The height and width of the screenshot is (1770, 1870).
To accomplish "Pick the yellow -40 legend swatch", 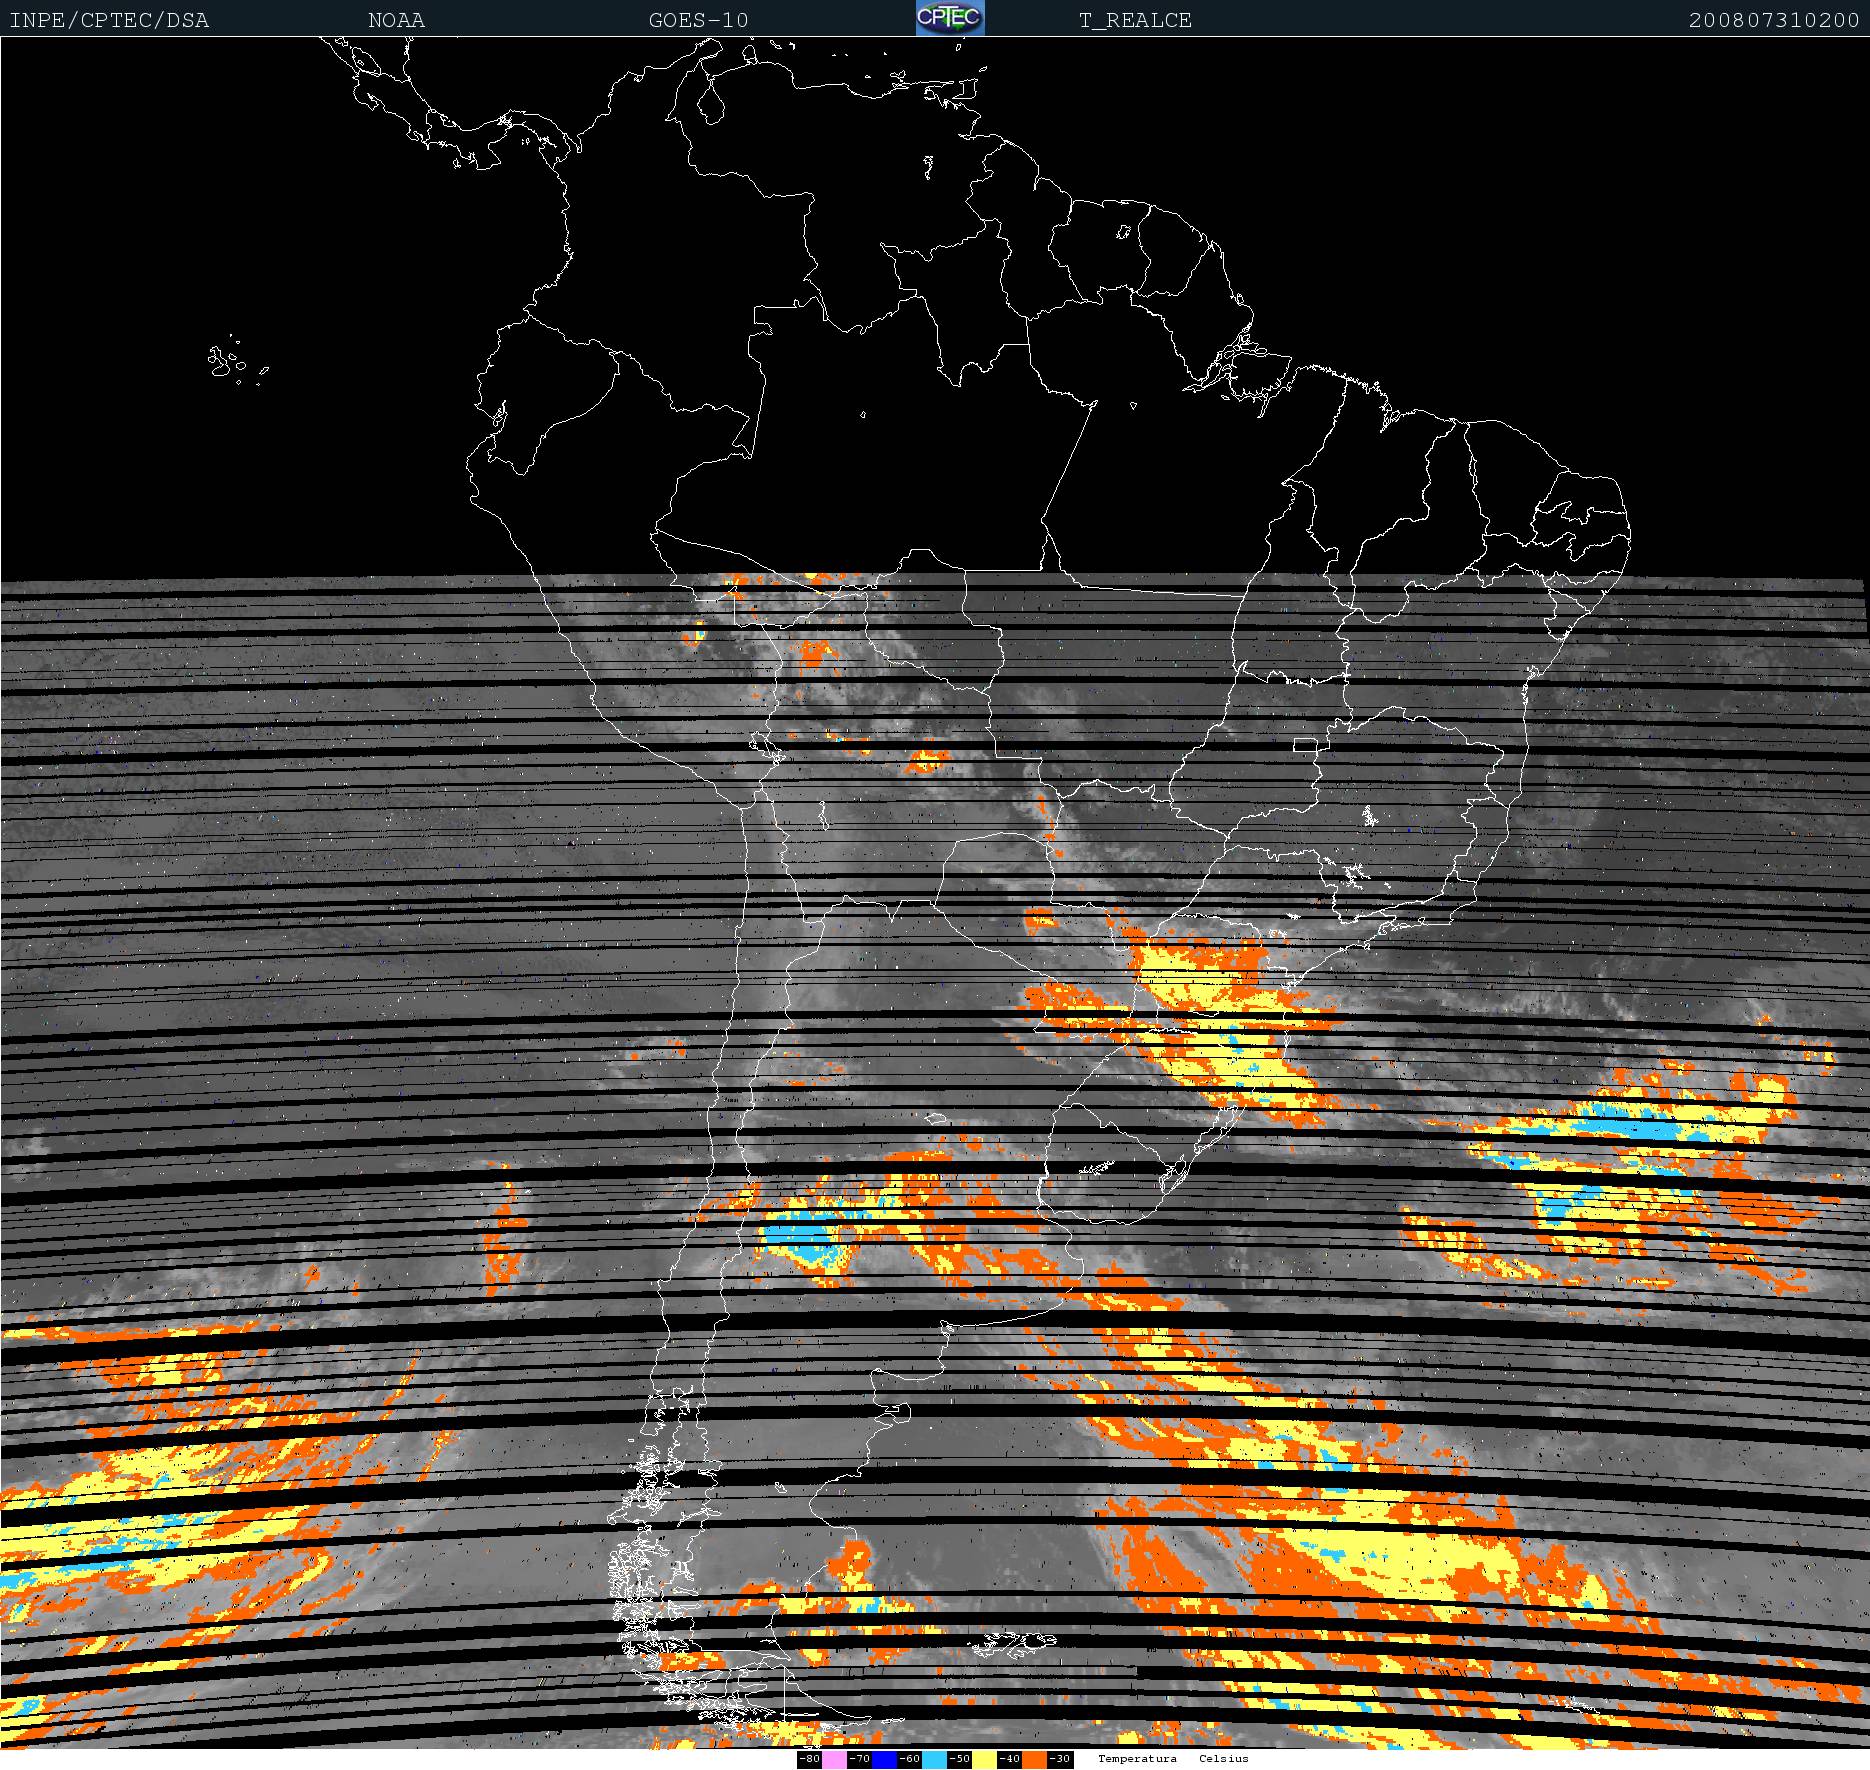I will [984, 1759].
